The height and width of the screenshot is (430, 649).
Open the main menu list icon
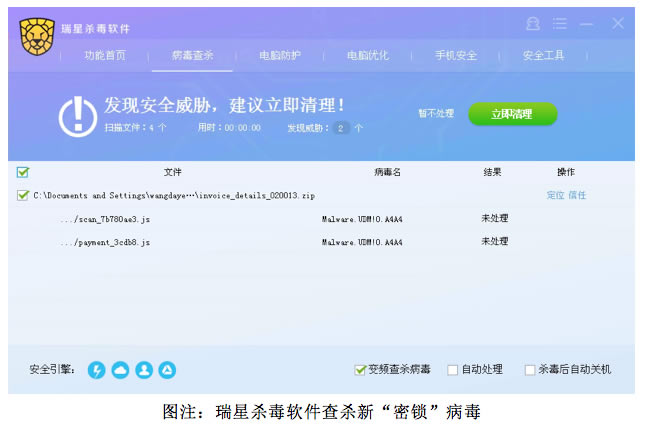click(x=560, y=24)
